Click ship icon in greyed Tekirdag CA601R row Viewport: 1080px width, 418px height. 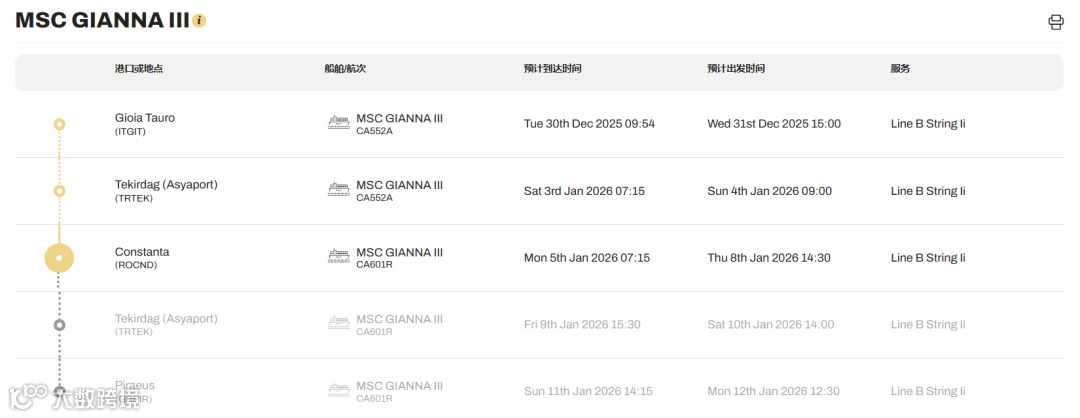click(x=339, y=324)
